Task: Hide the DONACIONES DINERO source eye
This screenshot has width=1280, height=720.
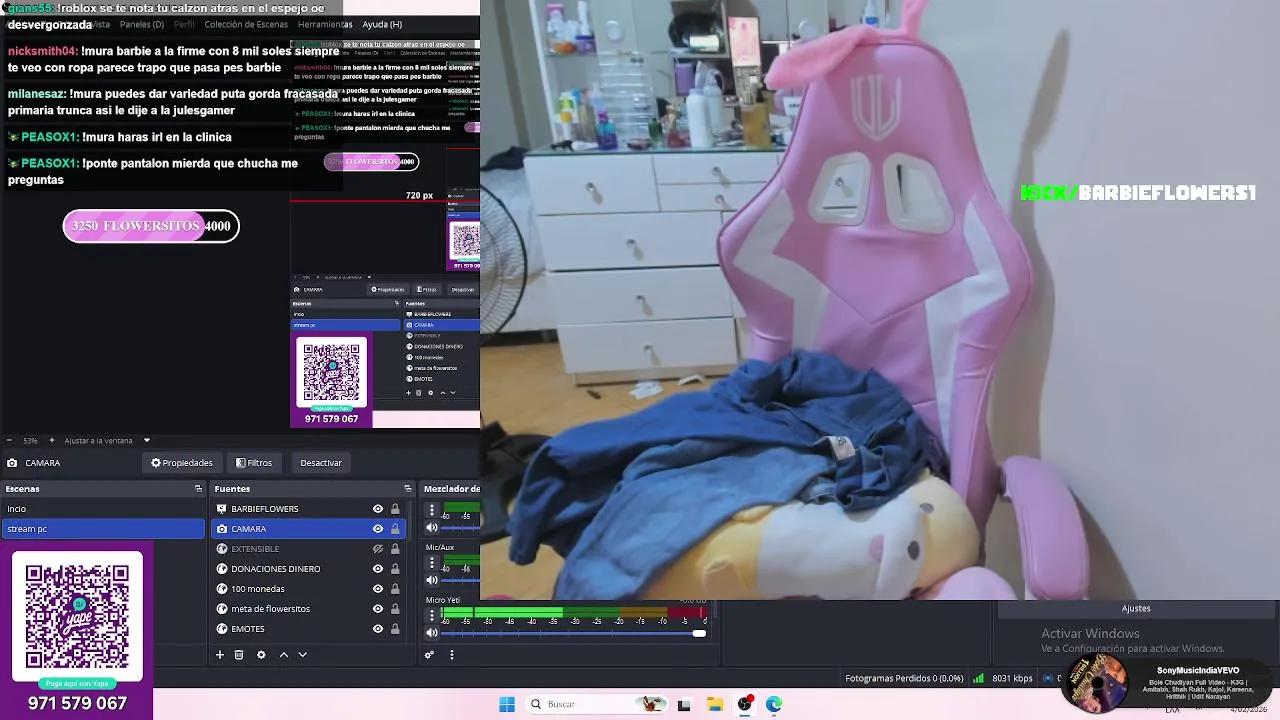Action: (x=378, y=569)
